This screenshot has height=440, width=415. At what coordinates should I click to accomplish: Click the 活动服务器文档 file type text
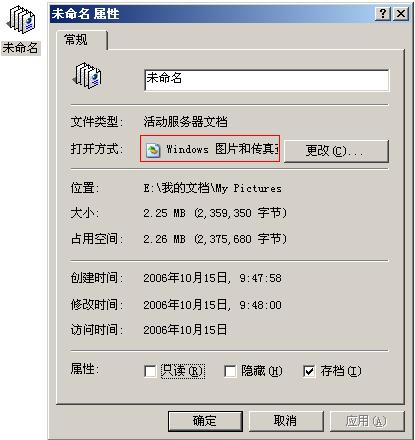pyautogui.click(x=186, y=122)
